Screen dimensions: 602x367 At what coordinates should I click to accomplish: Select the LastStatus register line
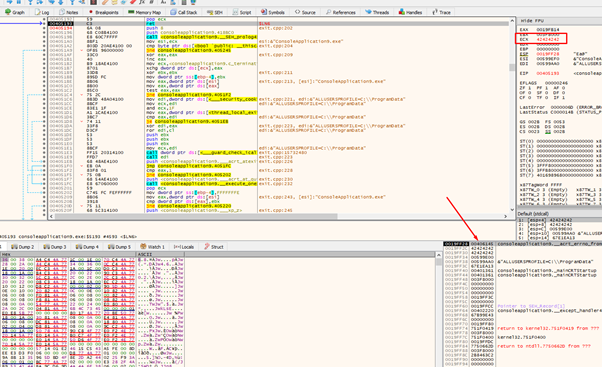click(561, 112)
